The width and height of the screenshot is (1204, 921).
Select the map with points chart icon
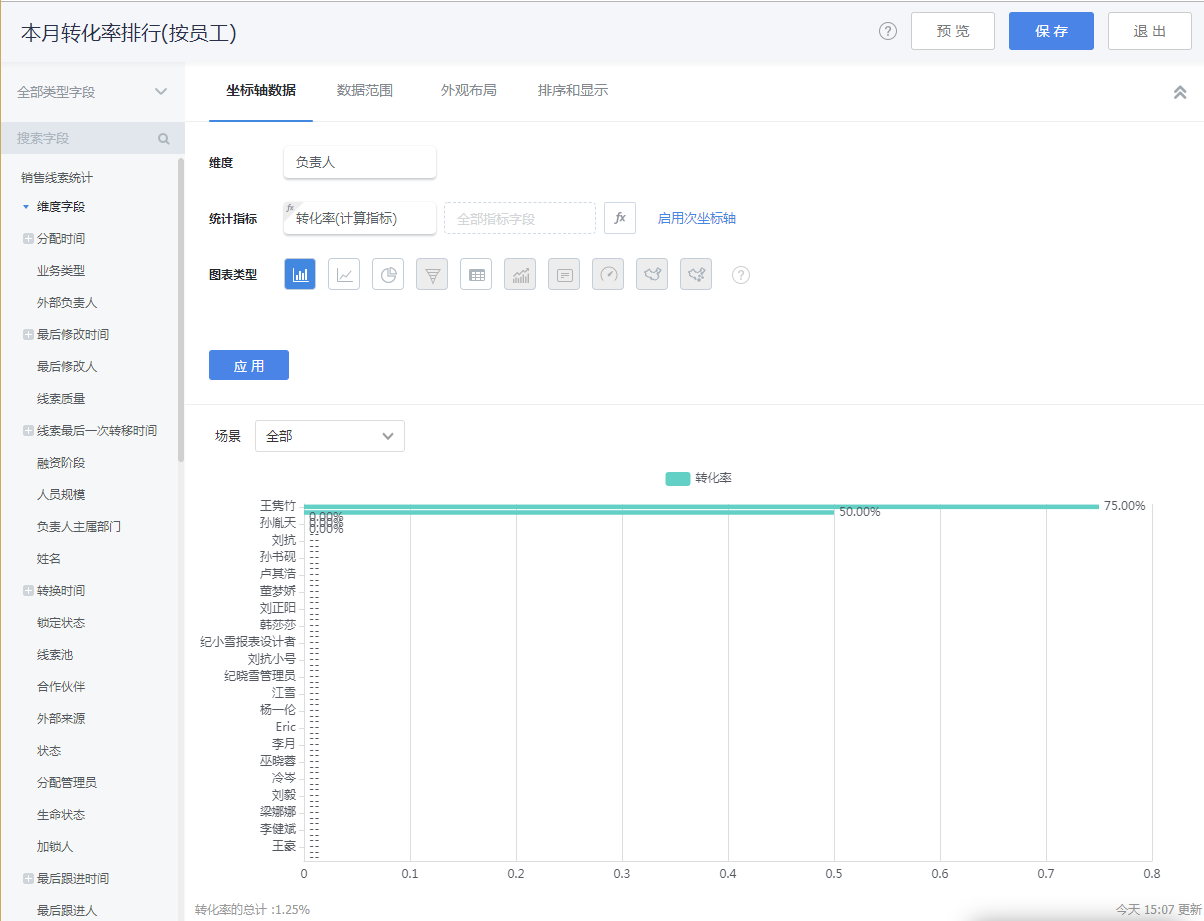pos(696,274)
